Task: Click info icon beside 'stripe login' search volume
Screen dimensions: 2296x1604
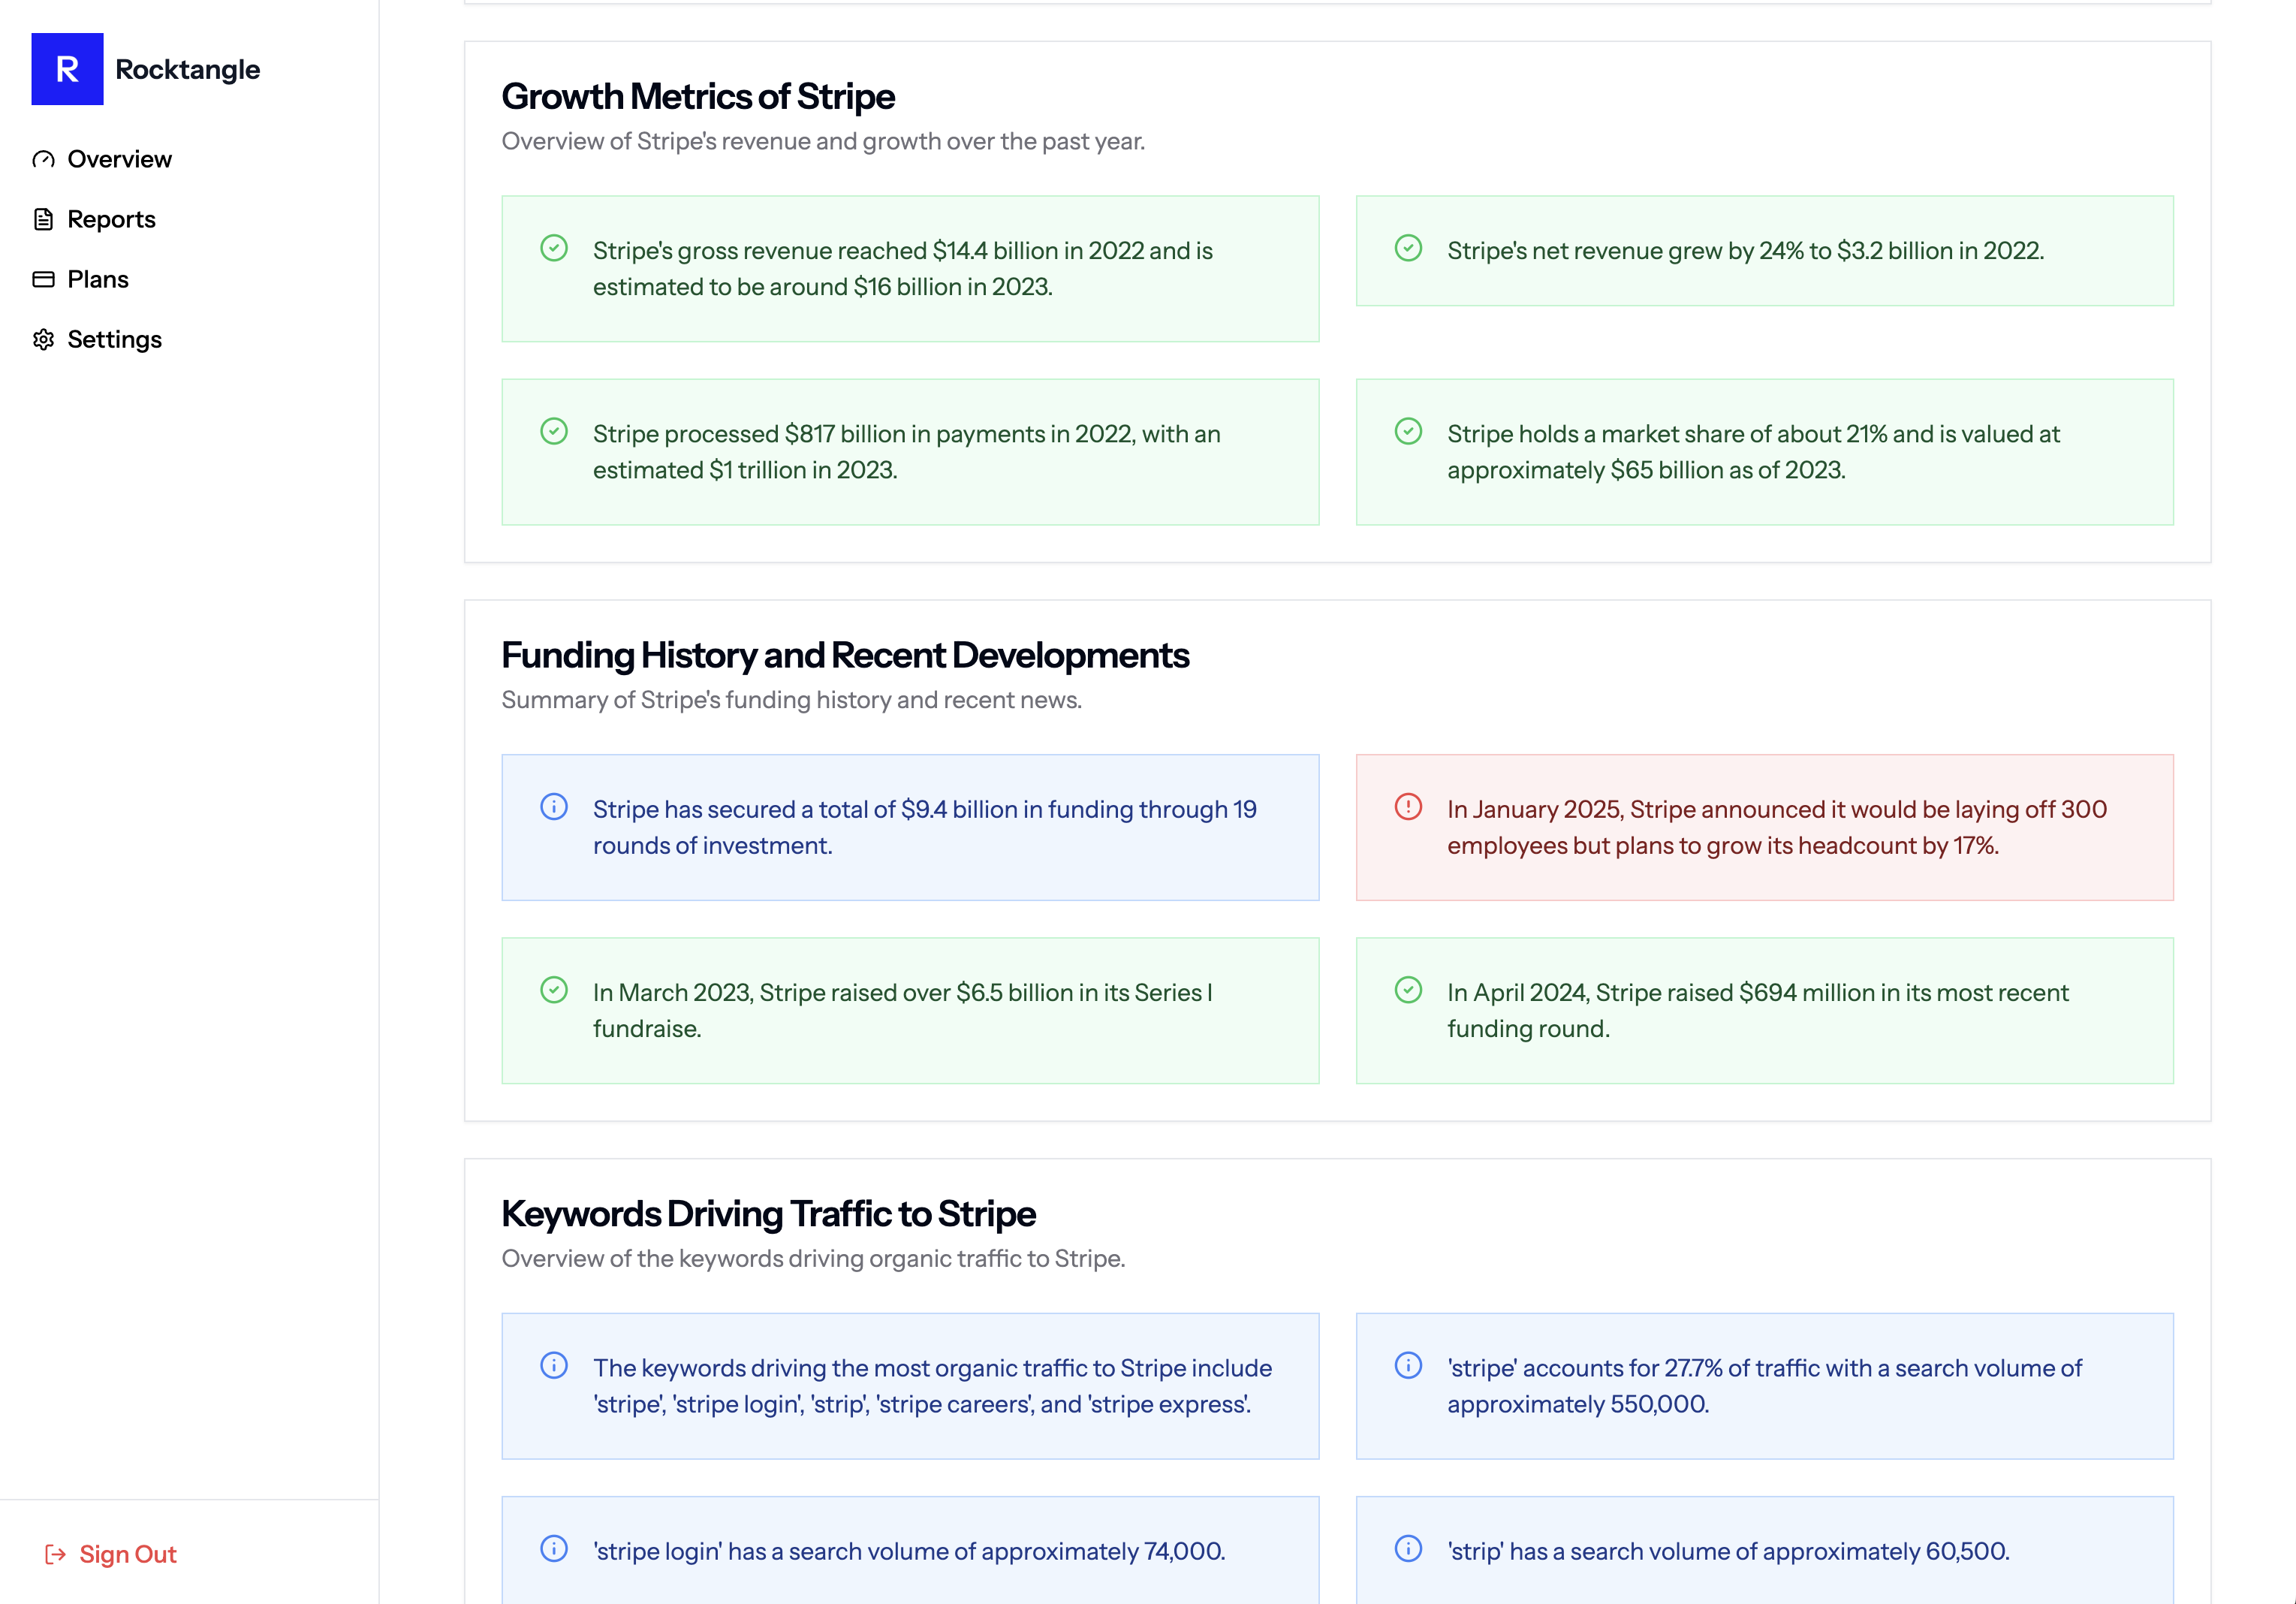Action: pyautogui.click(x=554, y=1549)
